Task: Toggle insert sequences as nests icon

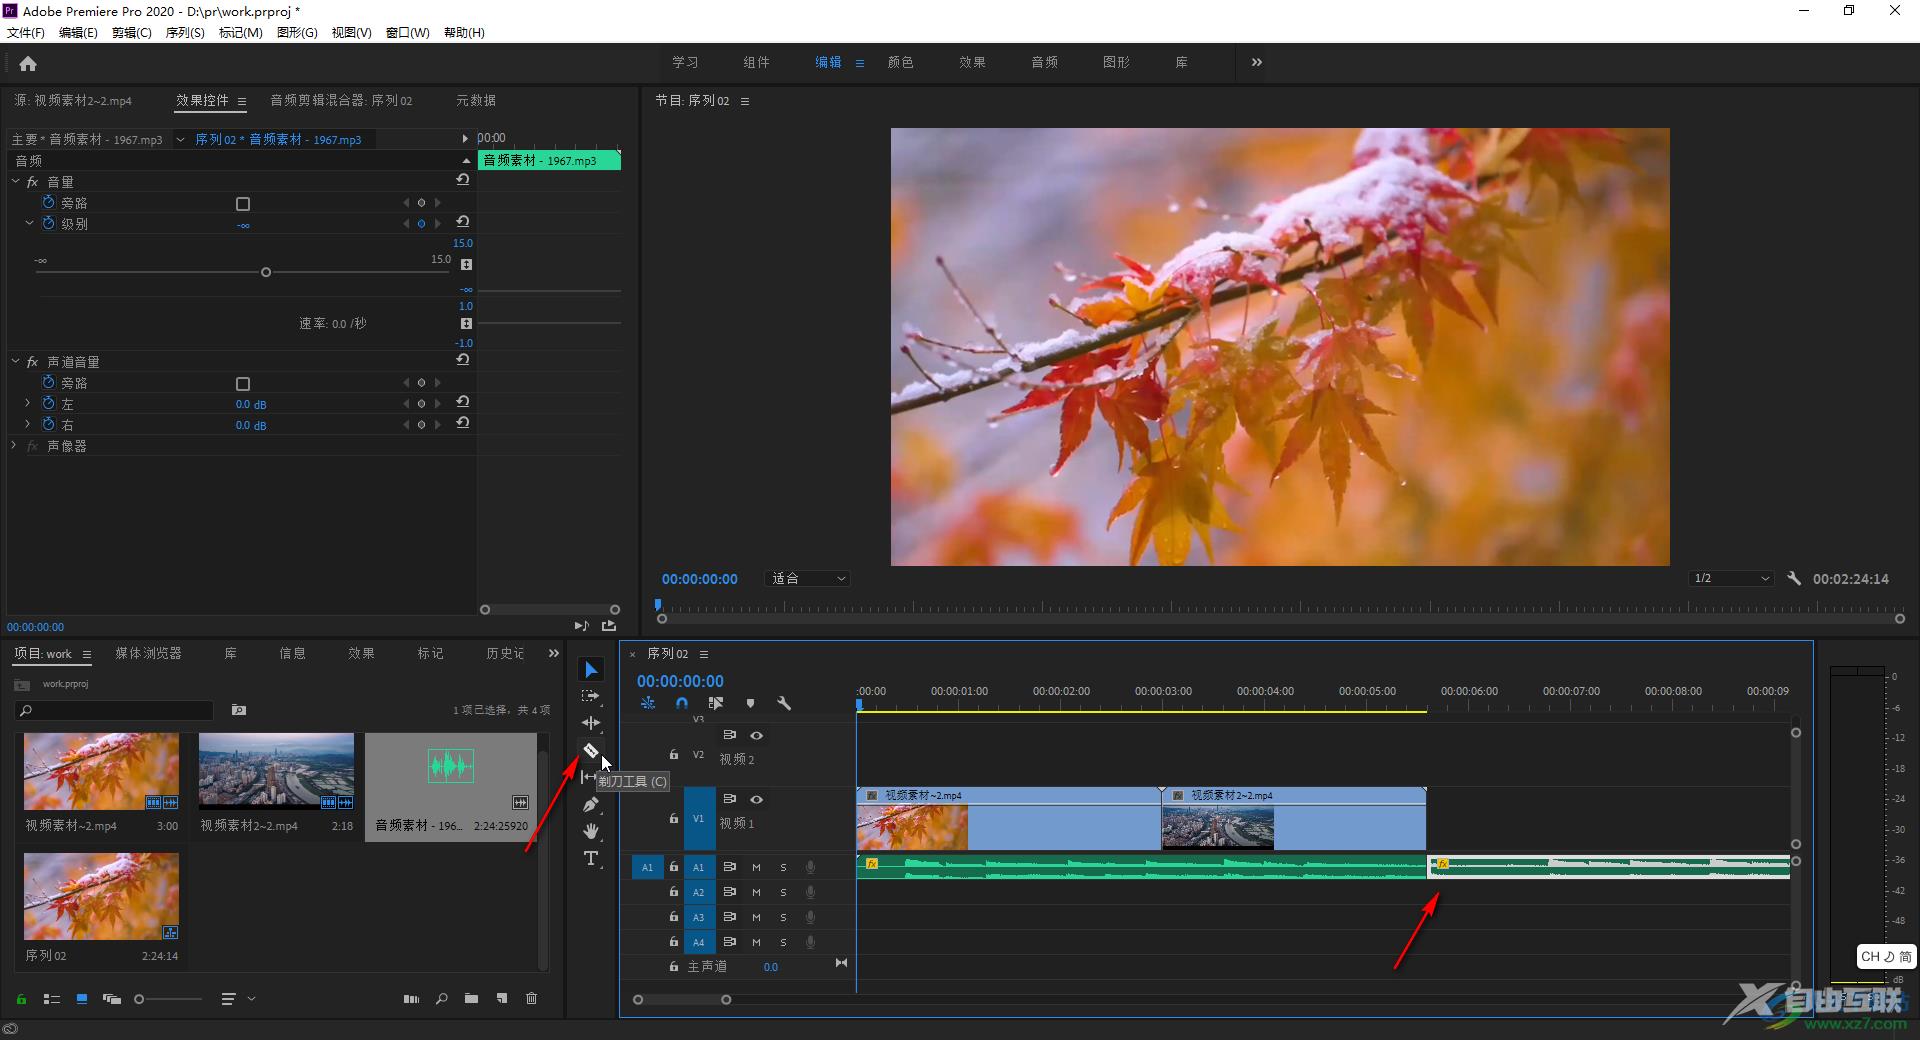Action: point(648,703)
